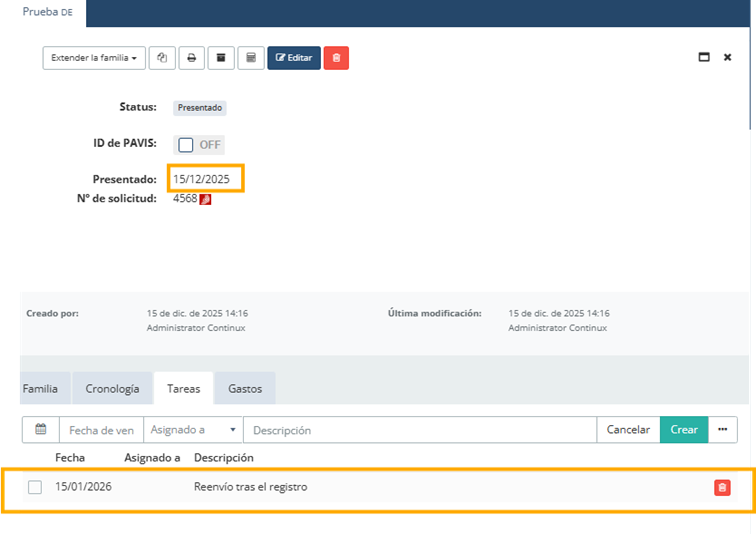
Task: Switch to the Cronología tab
Action: tap(112, 388)
